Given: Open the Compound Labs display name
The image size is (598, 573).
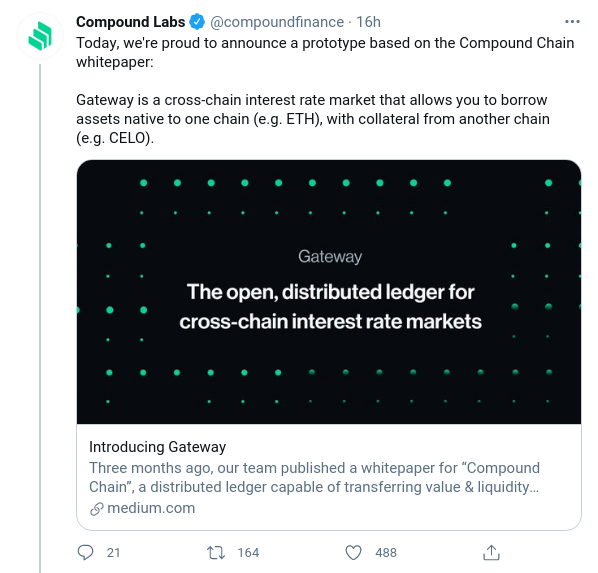Looking at the screenshot, I should point(130,22).
